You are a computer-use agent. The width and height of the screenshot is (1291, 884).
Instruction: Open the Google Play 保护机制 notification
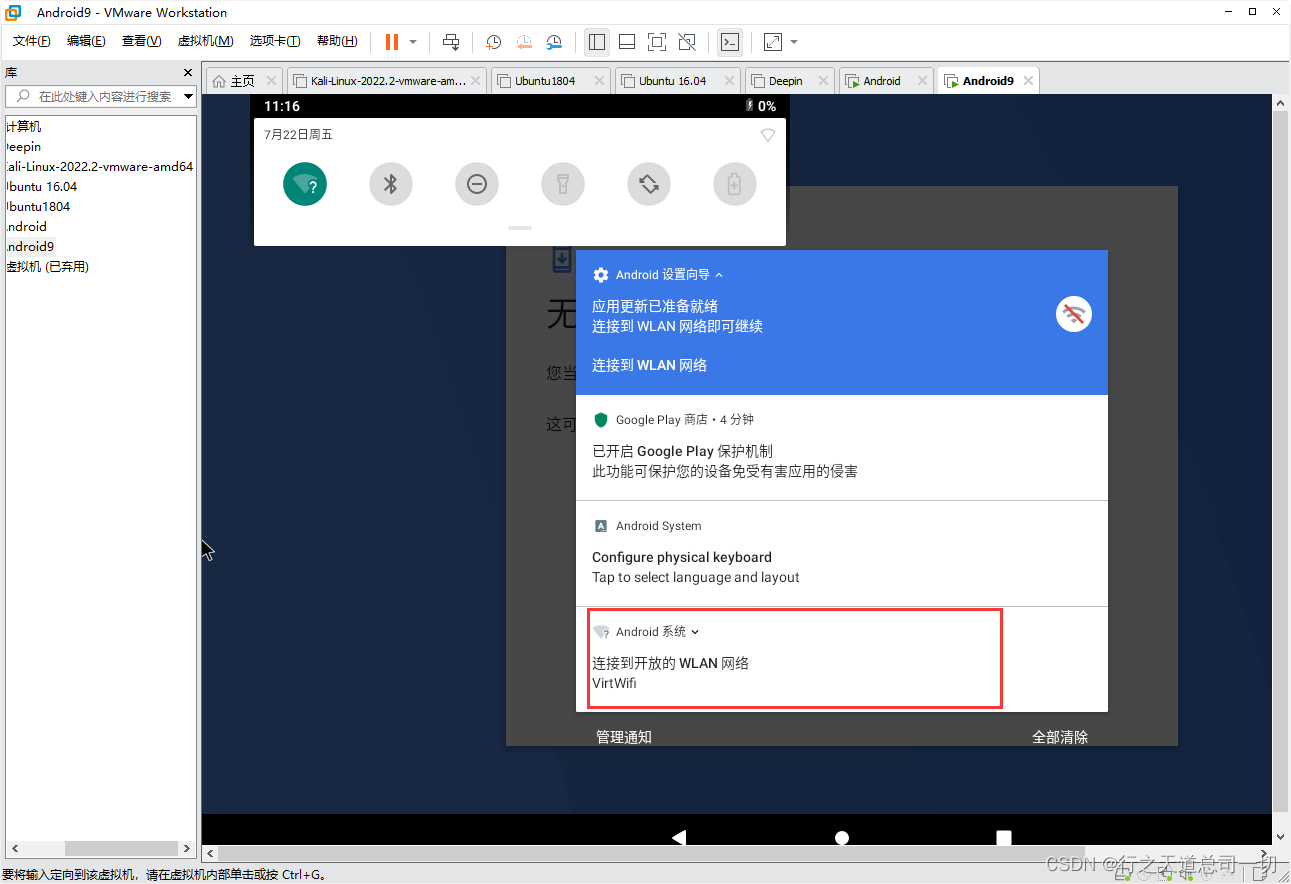click(842, 447)
